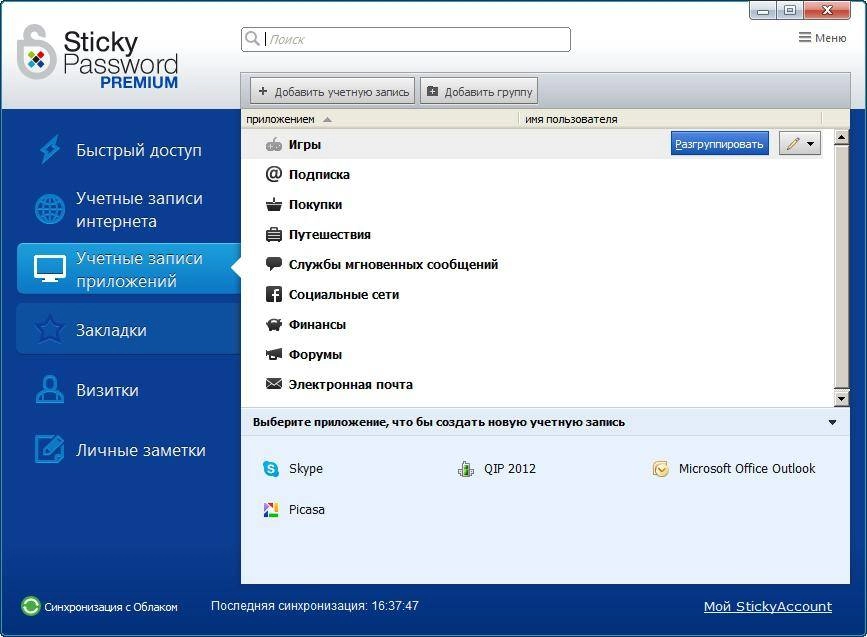The height and width of the screenshot is (637, 867).
Task: Click the notepad icon beside Личные заметки
Action: point(50,449)
